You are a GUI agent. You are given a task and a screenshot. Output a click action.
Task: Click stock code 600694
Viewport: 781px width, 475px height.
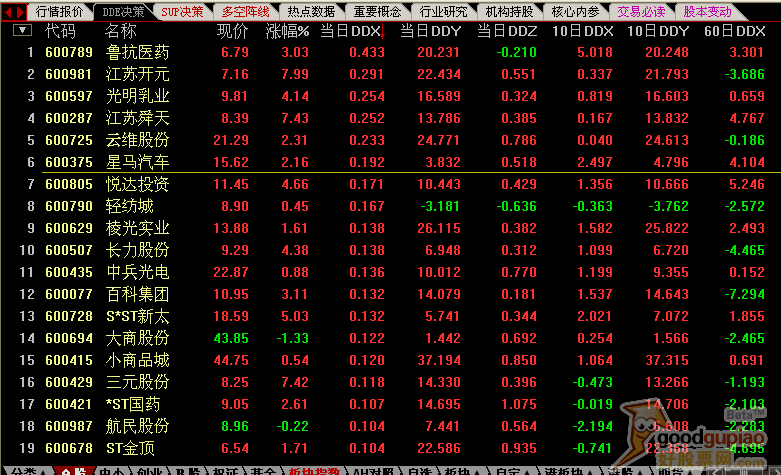coord(69,338)
